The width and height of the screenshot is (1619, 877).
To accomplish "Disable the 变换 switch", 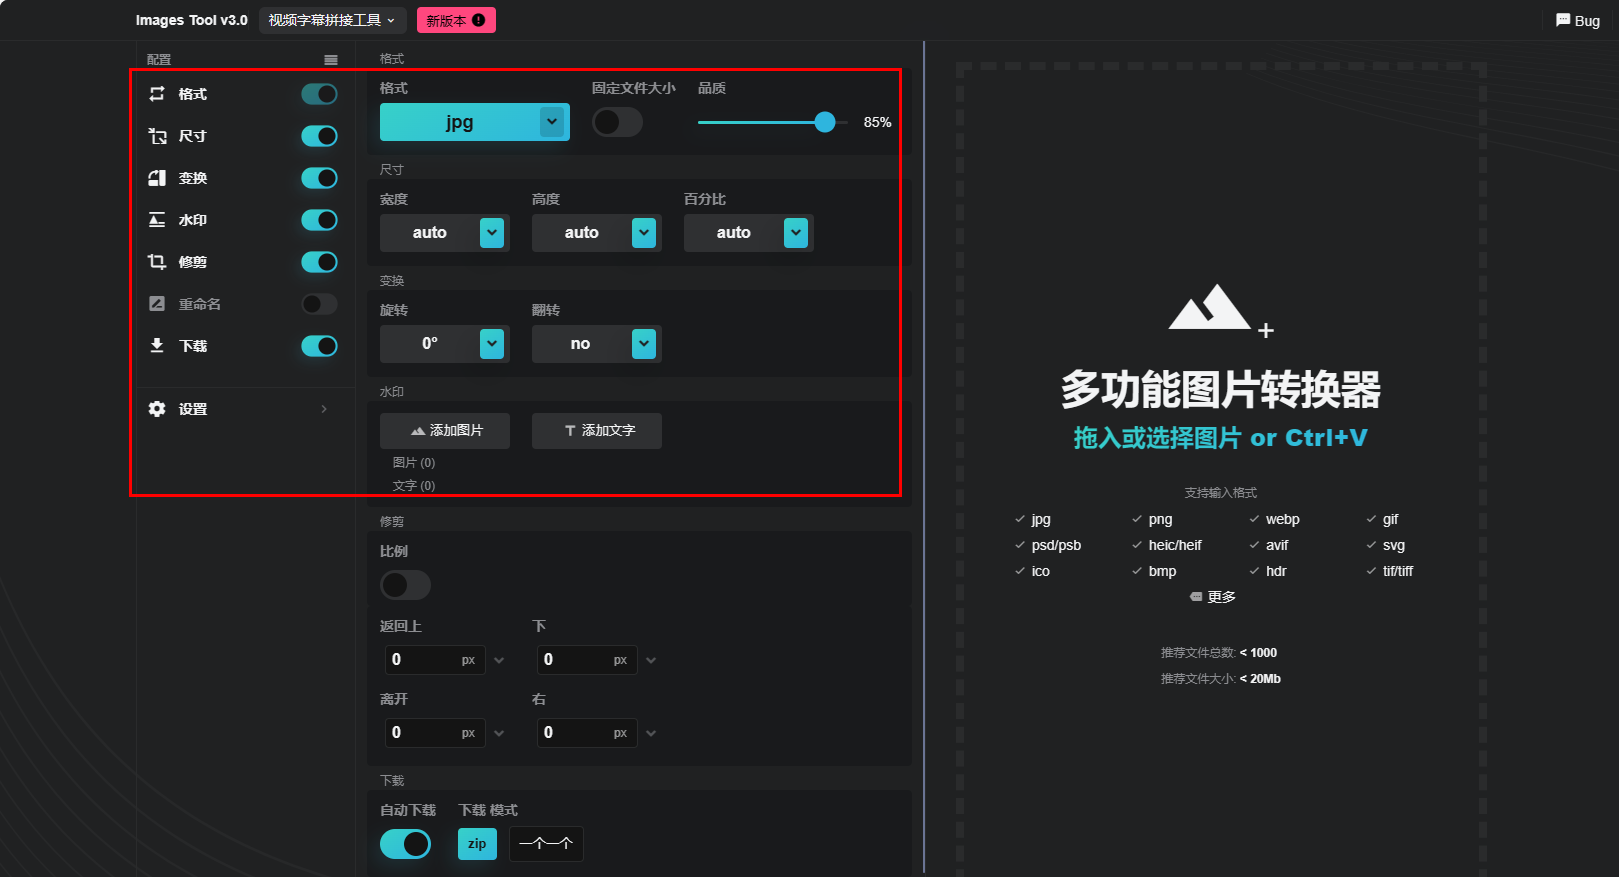I will point(320,178).
